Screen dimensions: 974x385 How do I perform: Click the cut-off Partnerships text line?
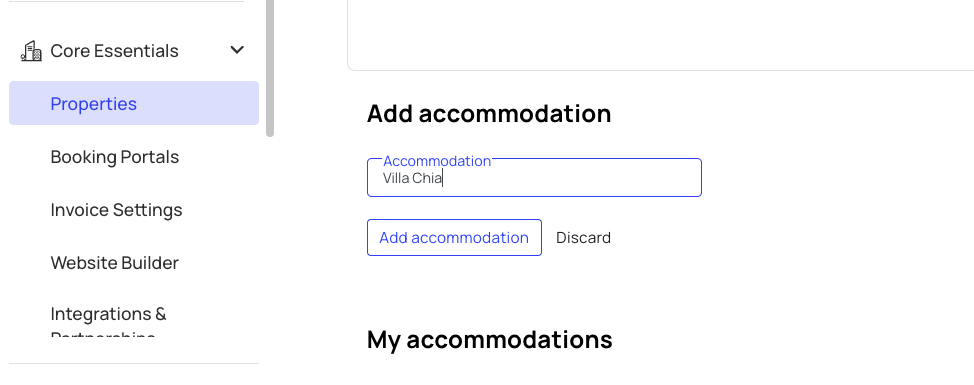[x=102, y=335]
